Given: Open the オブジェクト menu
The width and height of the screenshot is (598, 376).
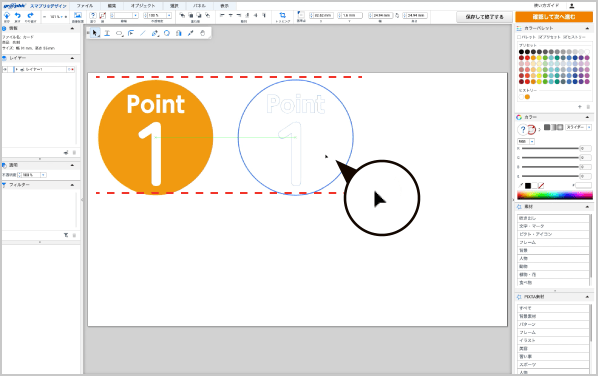Looking at the screenshot, I should point(143,6).
